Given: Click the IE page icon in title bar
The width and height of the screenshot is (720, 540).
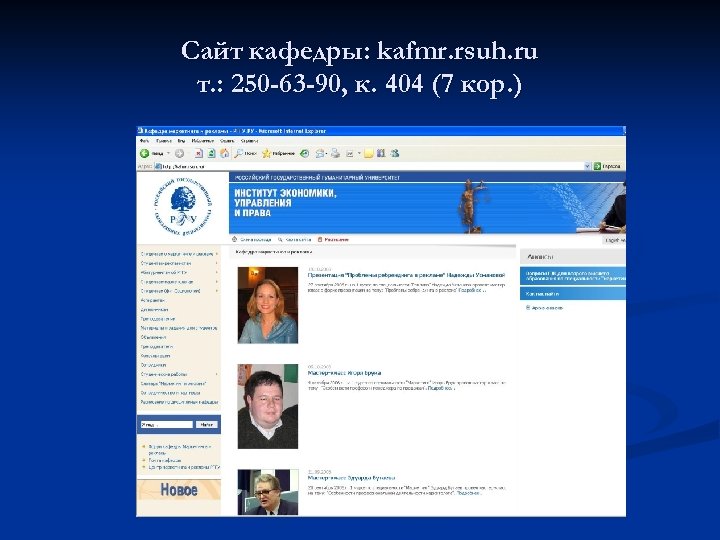Looking at the screenshot, I should (x=141, y=131).
